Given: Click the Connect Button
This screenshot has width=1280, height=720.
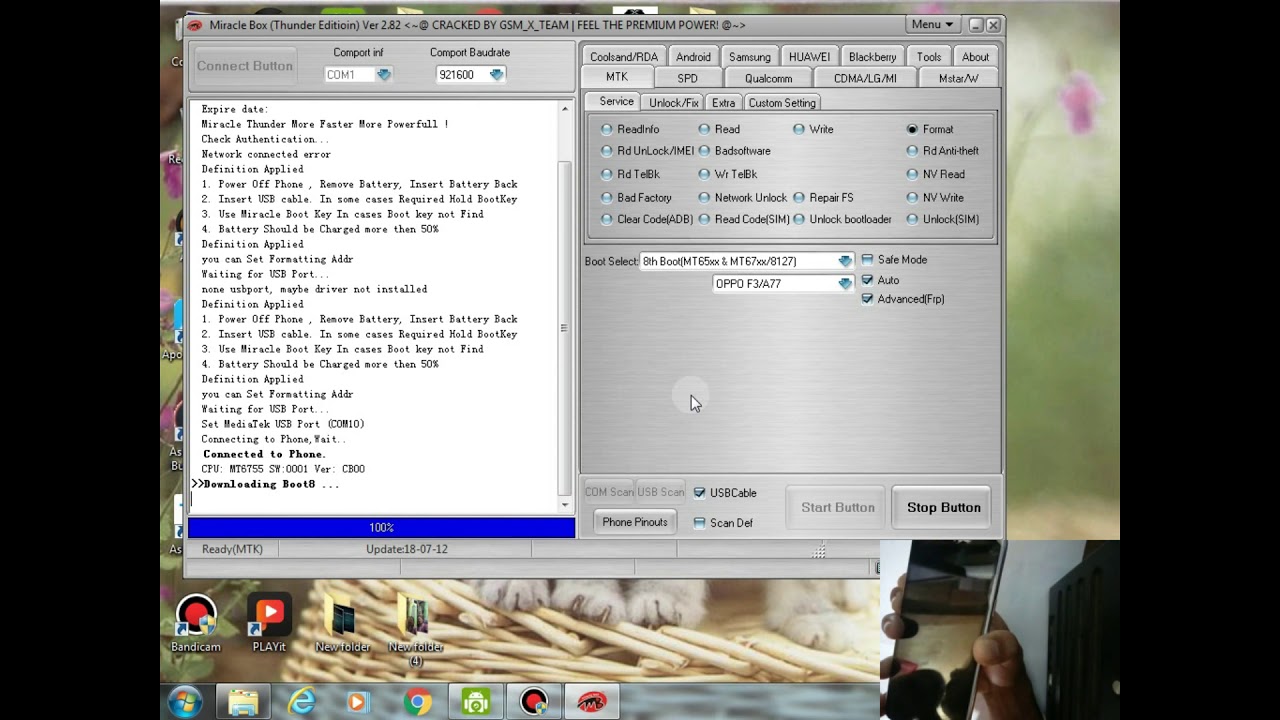Looking at the screenshot, I should (x=245, y=66).
